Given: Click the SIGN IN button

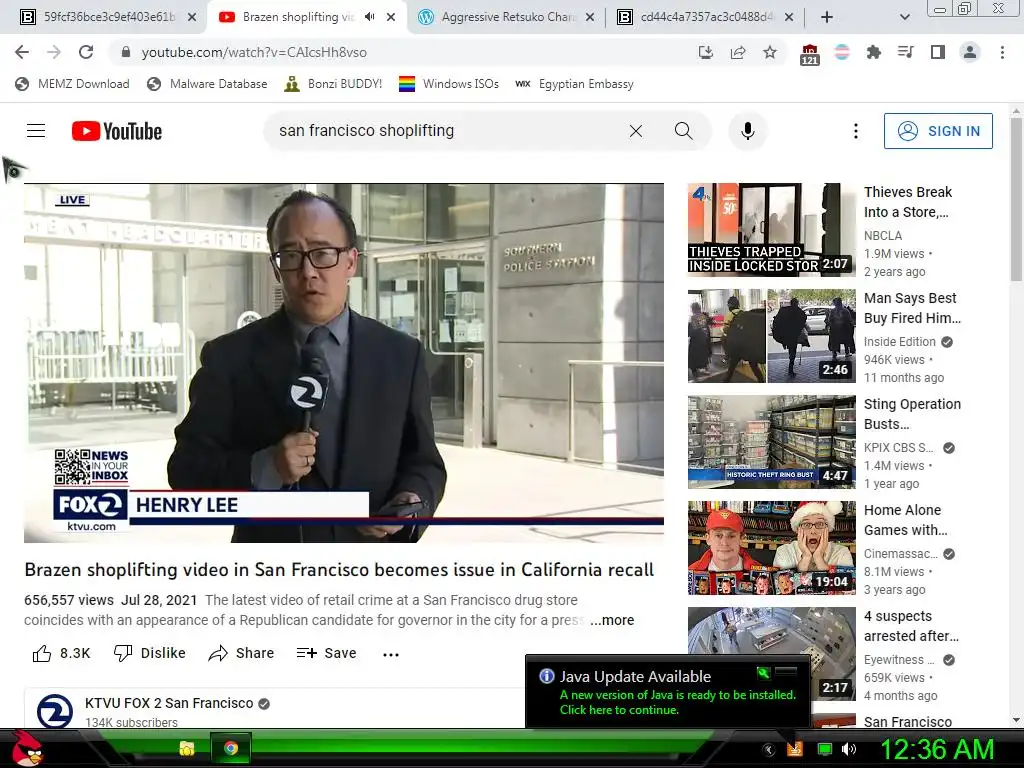Looking at the screenshot, I should (938, 131).
